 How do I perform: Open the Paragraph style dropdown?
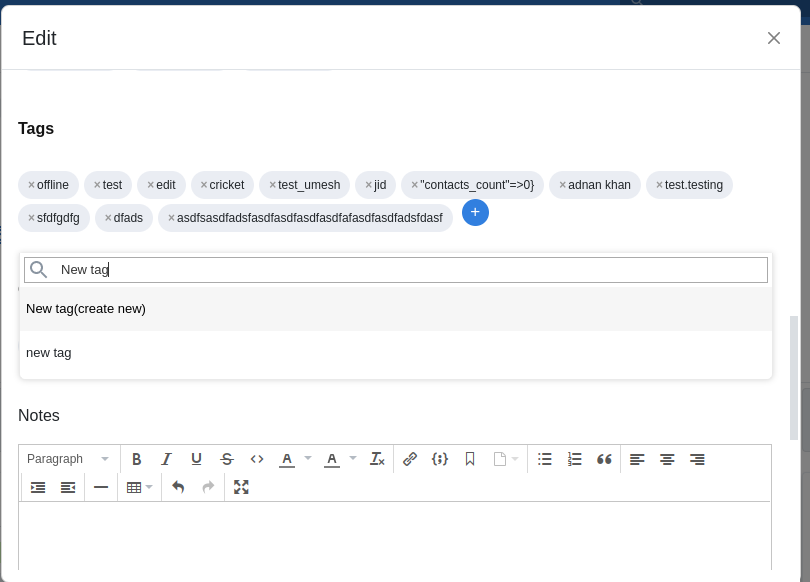tap(68, 459)
